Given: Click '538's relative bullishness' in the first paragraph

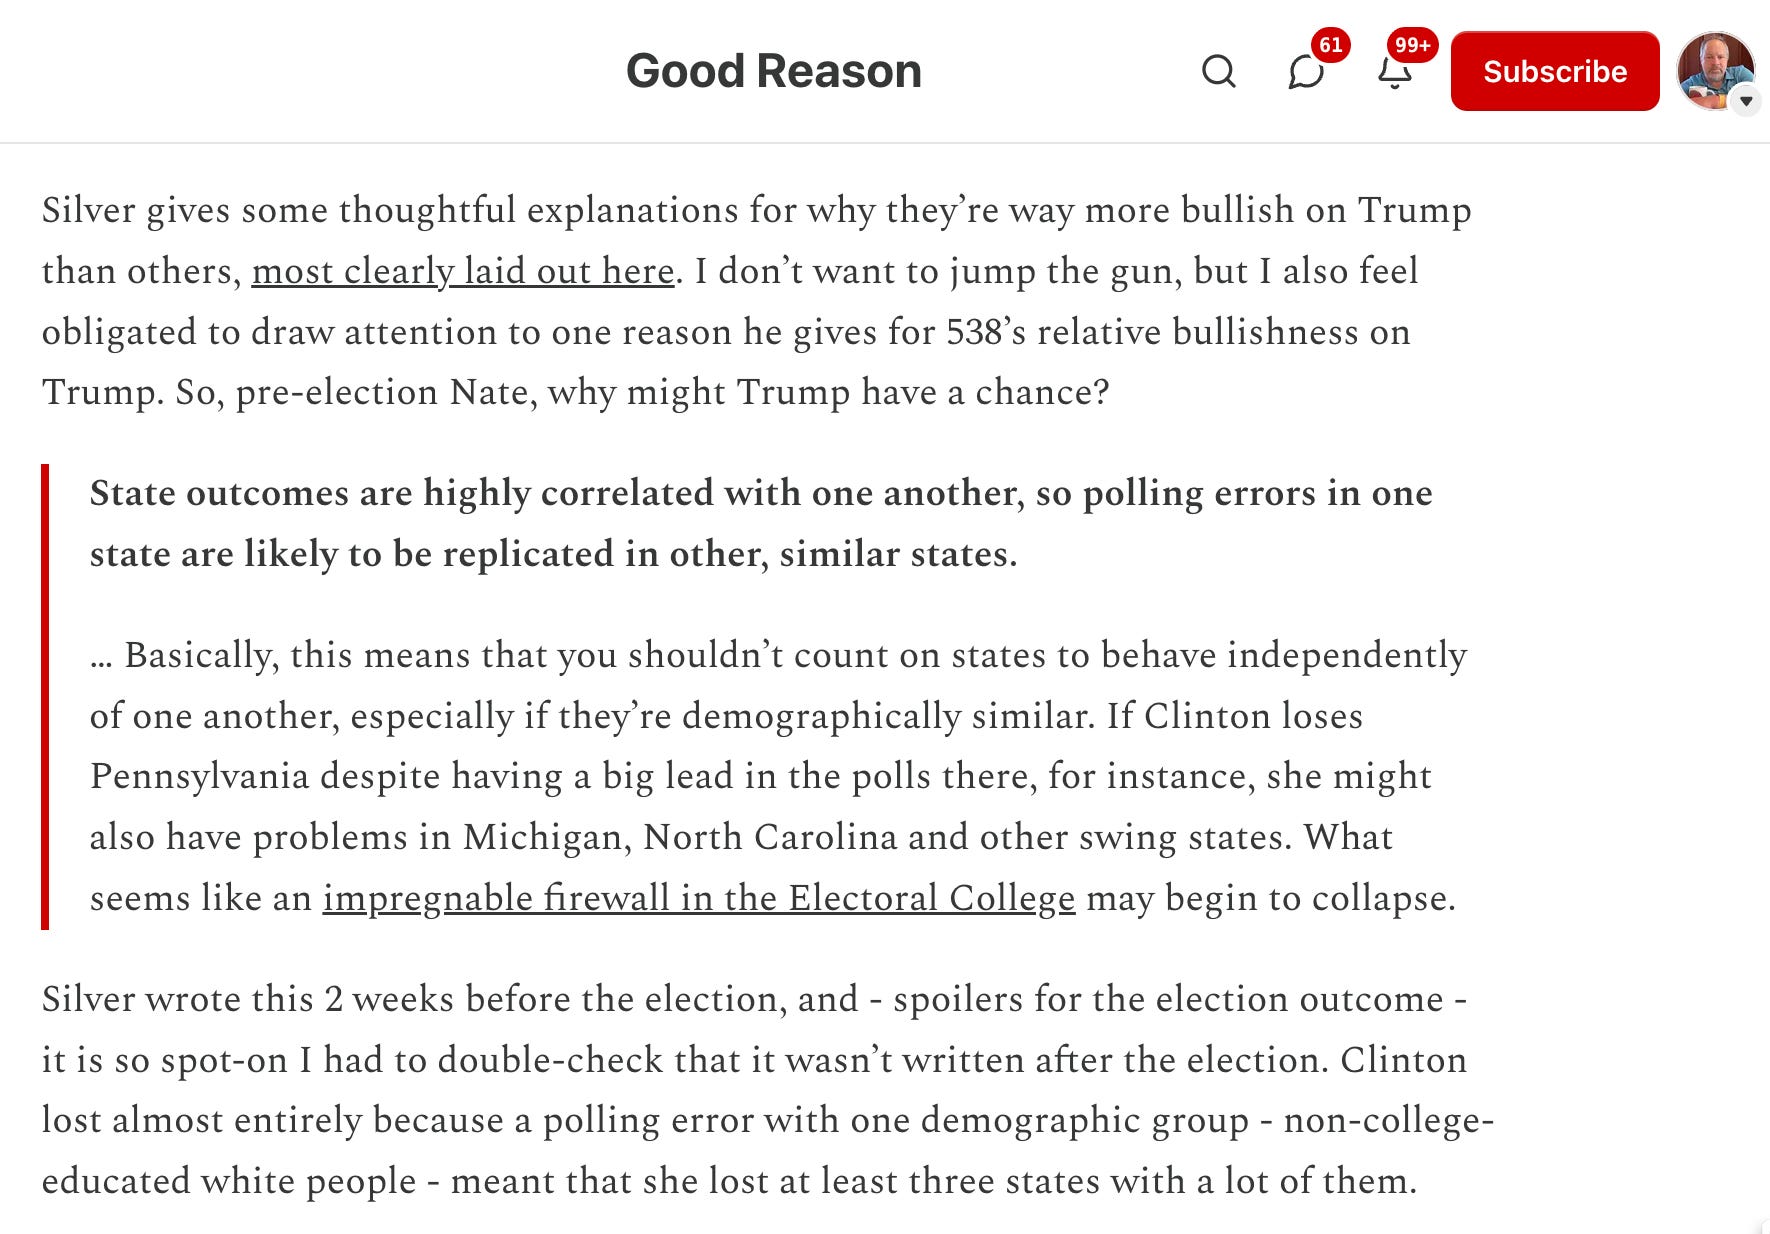Looking at the screenshot, I should (1152, 332).
